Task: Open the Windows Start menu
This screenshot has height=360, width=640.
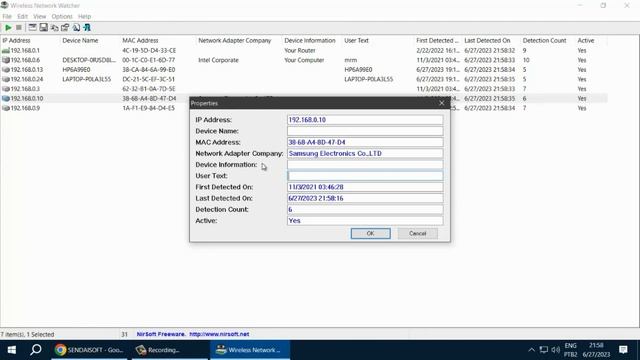Action: 12,350
